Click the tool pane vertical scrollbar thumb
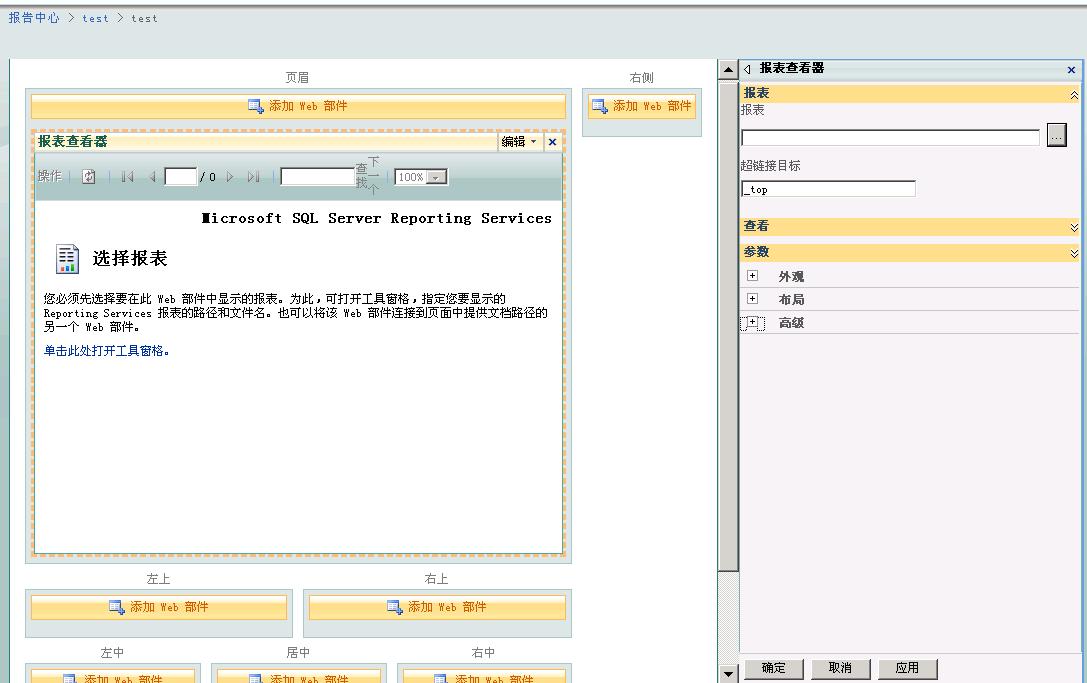This screenshot has width=1087, height=683. (x=728, y=326)
